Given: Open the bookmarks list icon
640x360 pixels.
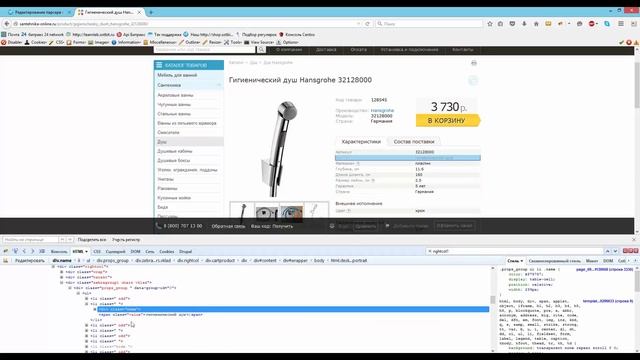Looking at the screenshot, I should click(500, 24).
